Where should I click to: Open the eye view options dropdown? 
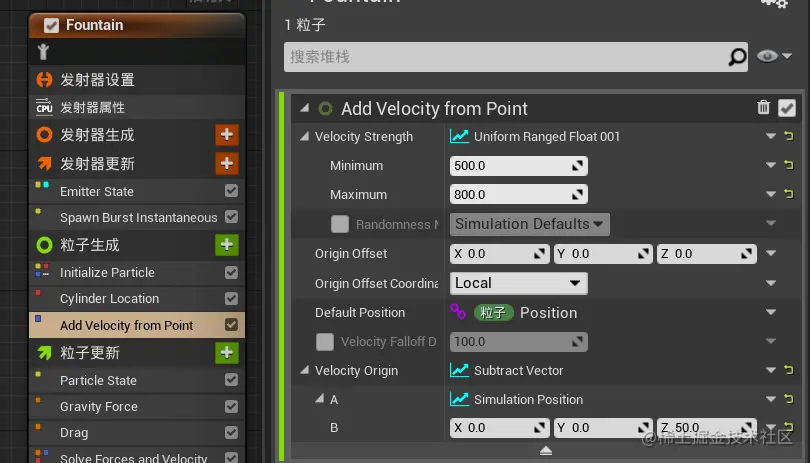click(x=774, y=56)
